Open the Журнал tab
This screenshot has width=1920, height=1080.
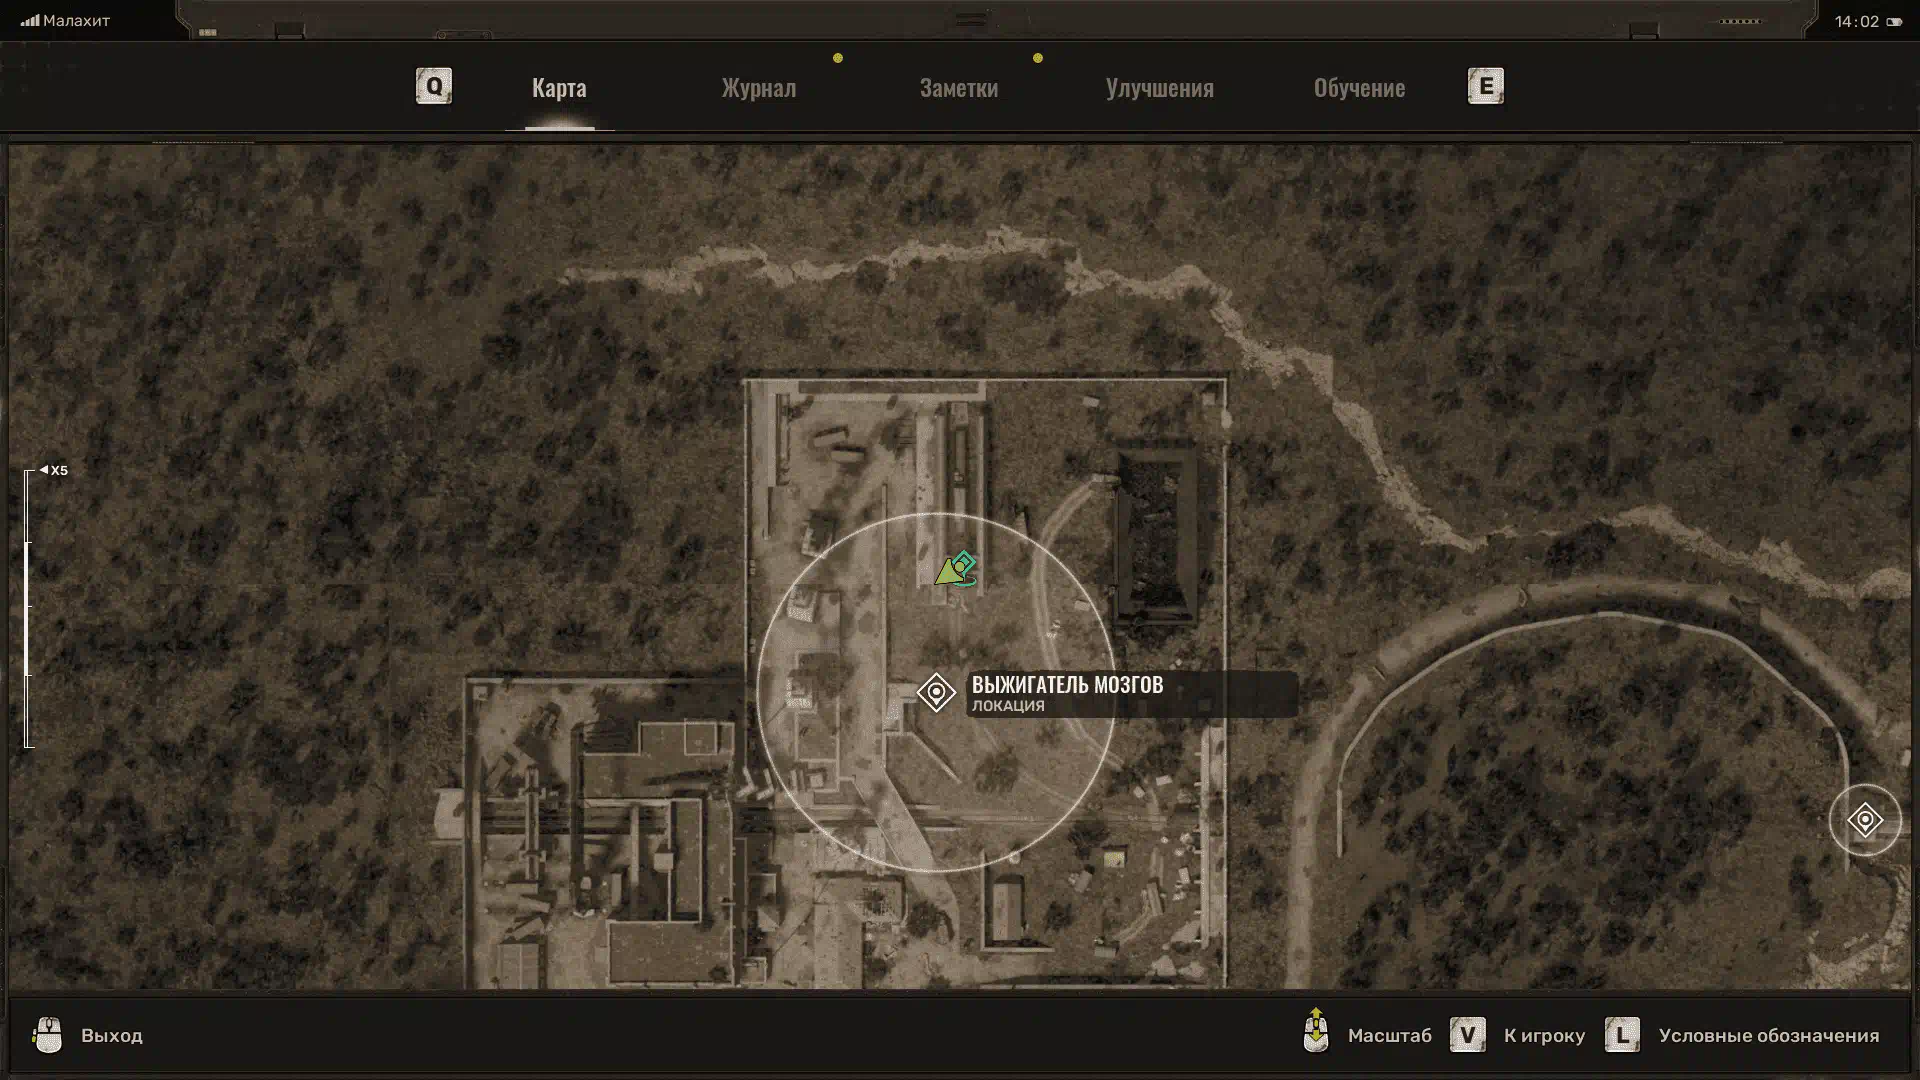[759, 88]
